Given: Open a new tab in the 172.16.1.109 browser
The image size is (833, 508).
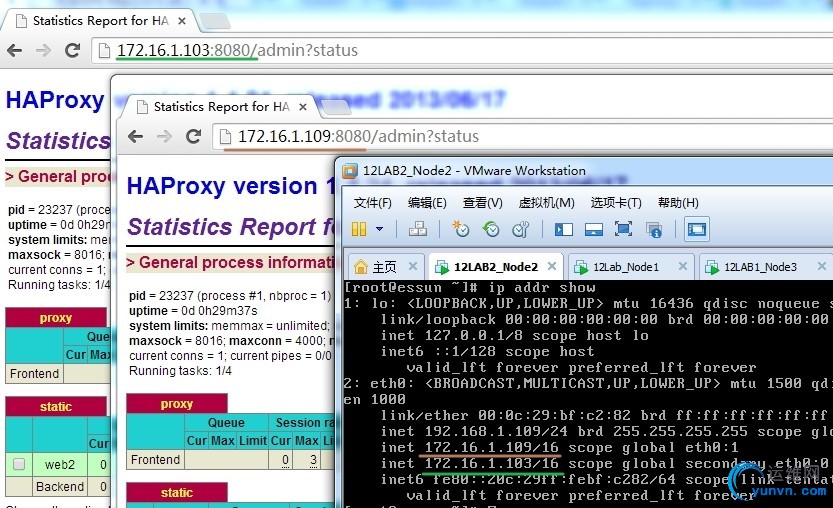Looking at the screenshot, I should point(336,107).
